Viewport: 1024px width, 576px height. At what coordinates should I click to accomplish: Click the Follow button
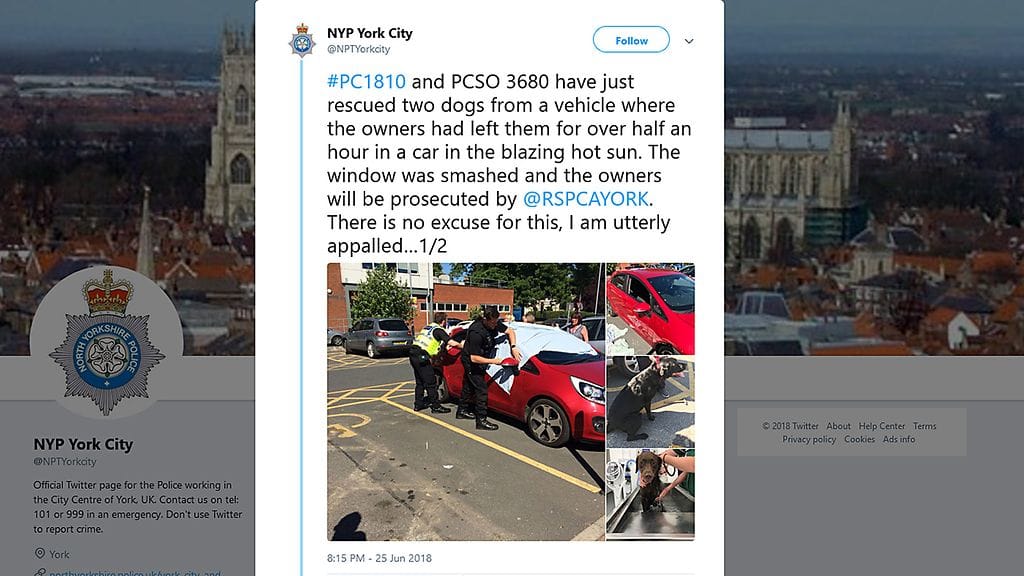coord(631,40)
